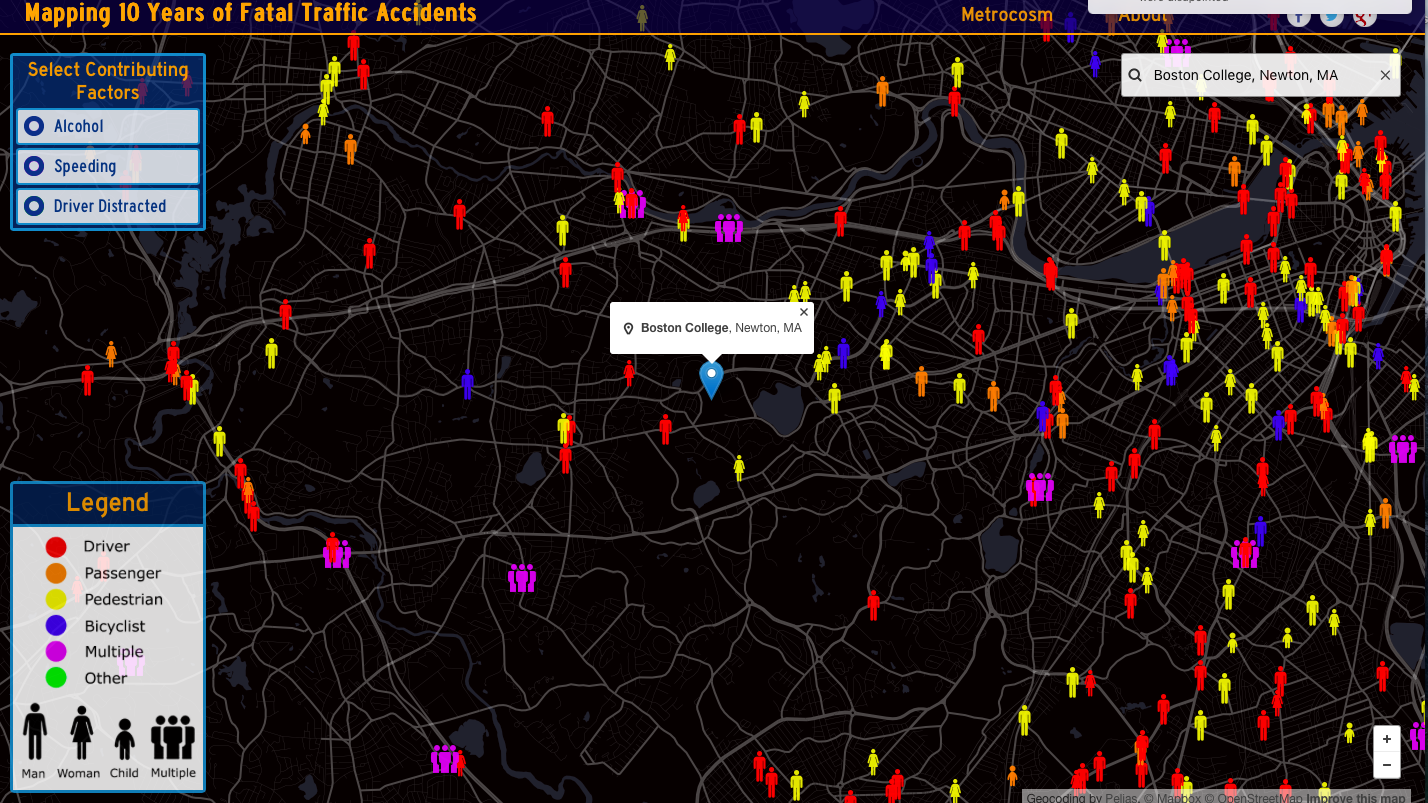
Task: Click the Facebook icon in the header
Action: coord(1298,16)
